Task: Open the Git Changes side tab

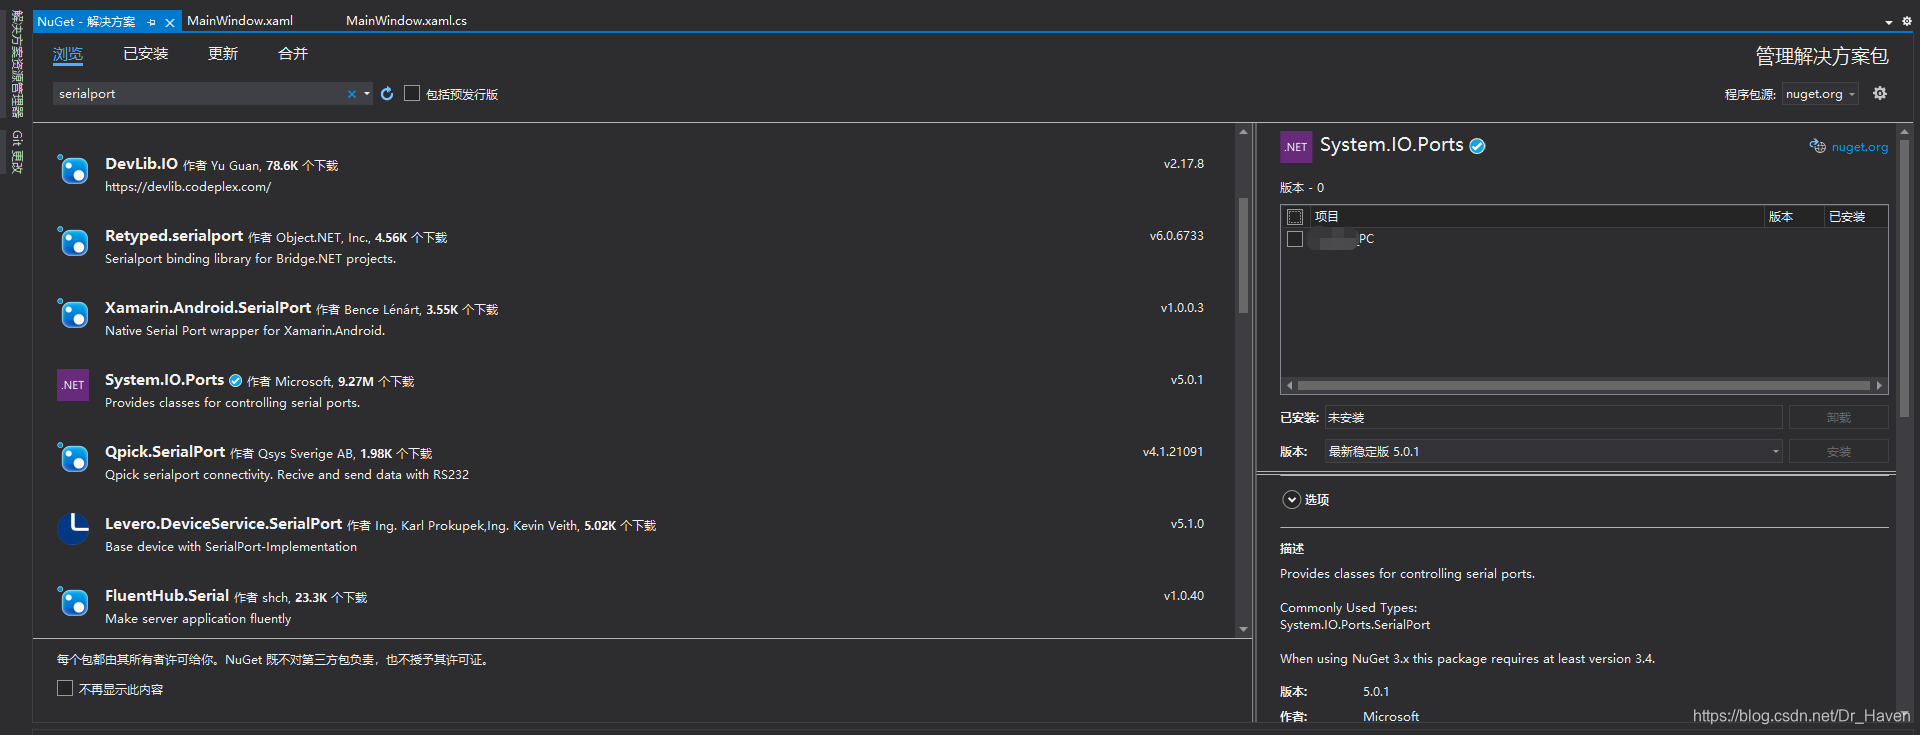Action: 17,152
